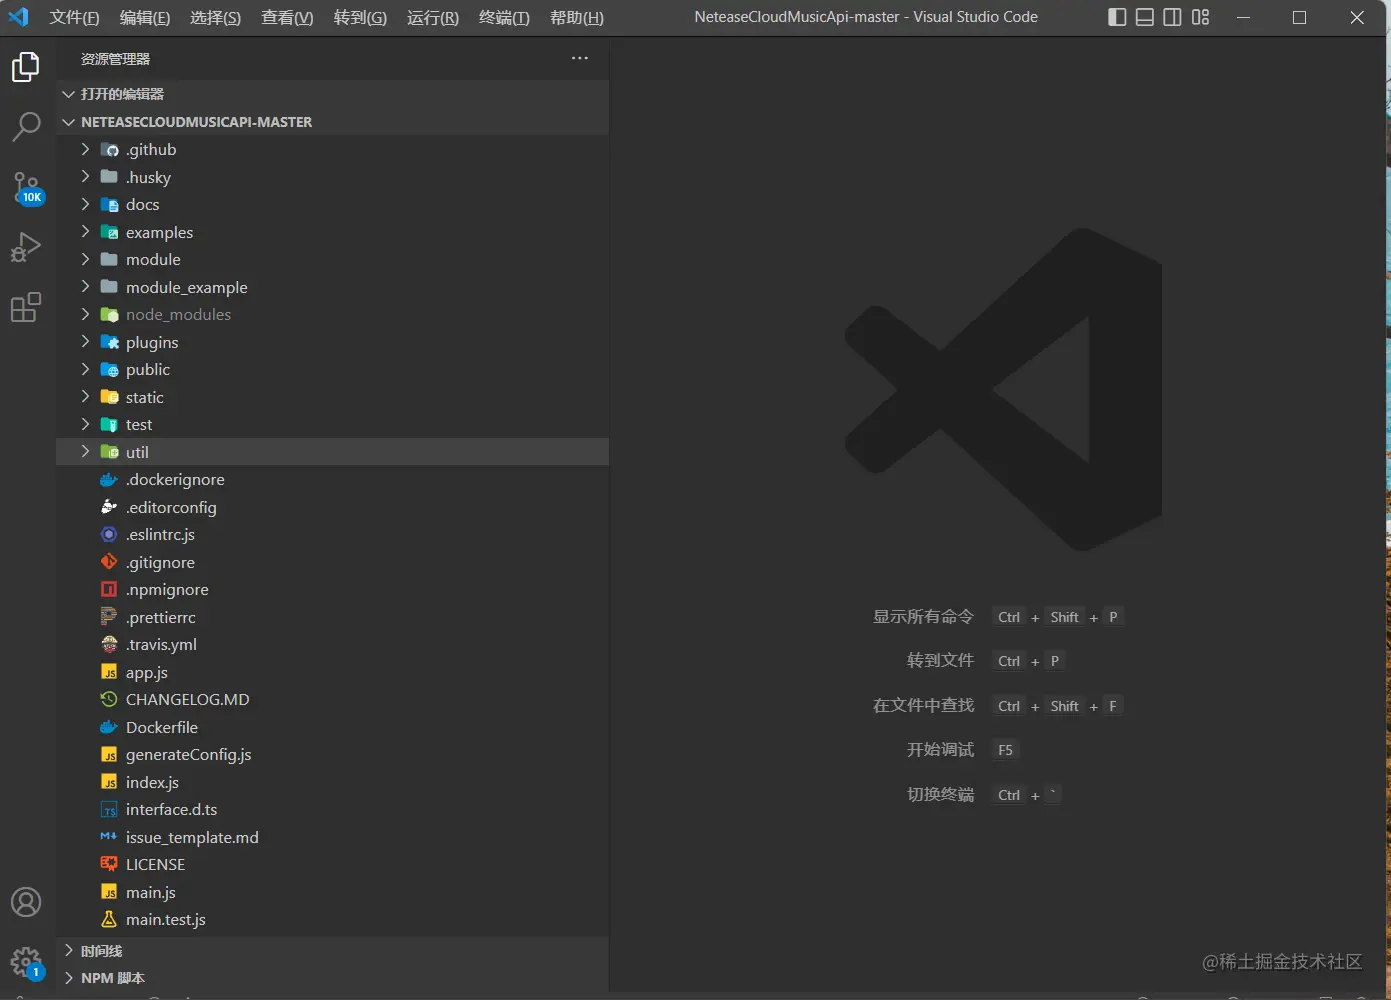Open the 编辑(E) menu
The height and width of the screenshot is (1000, 1391).
coord(145,17)
